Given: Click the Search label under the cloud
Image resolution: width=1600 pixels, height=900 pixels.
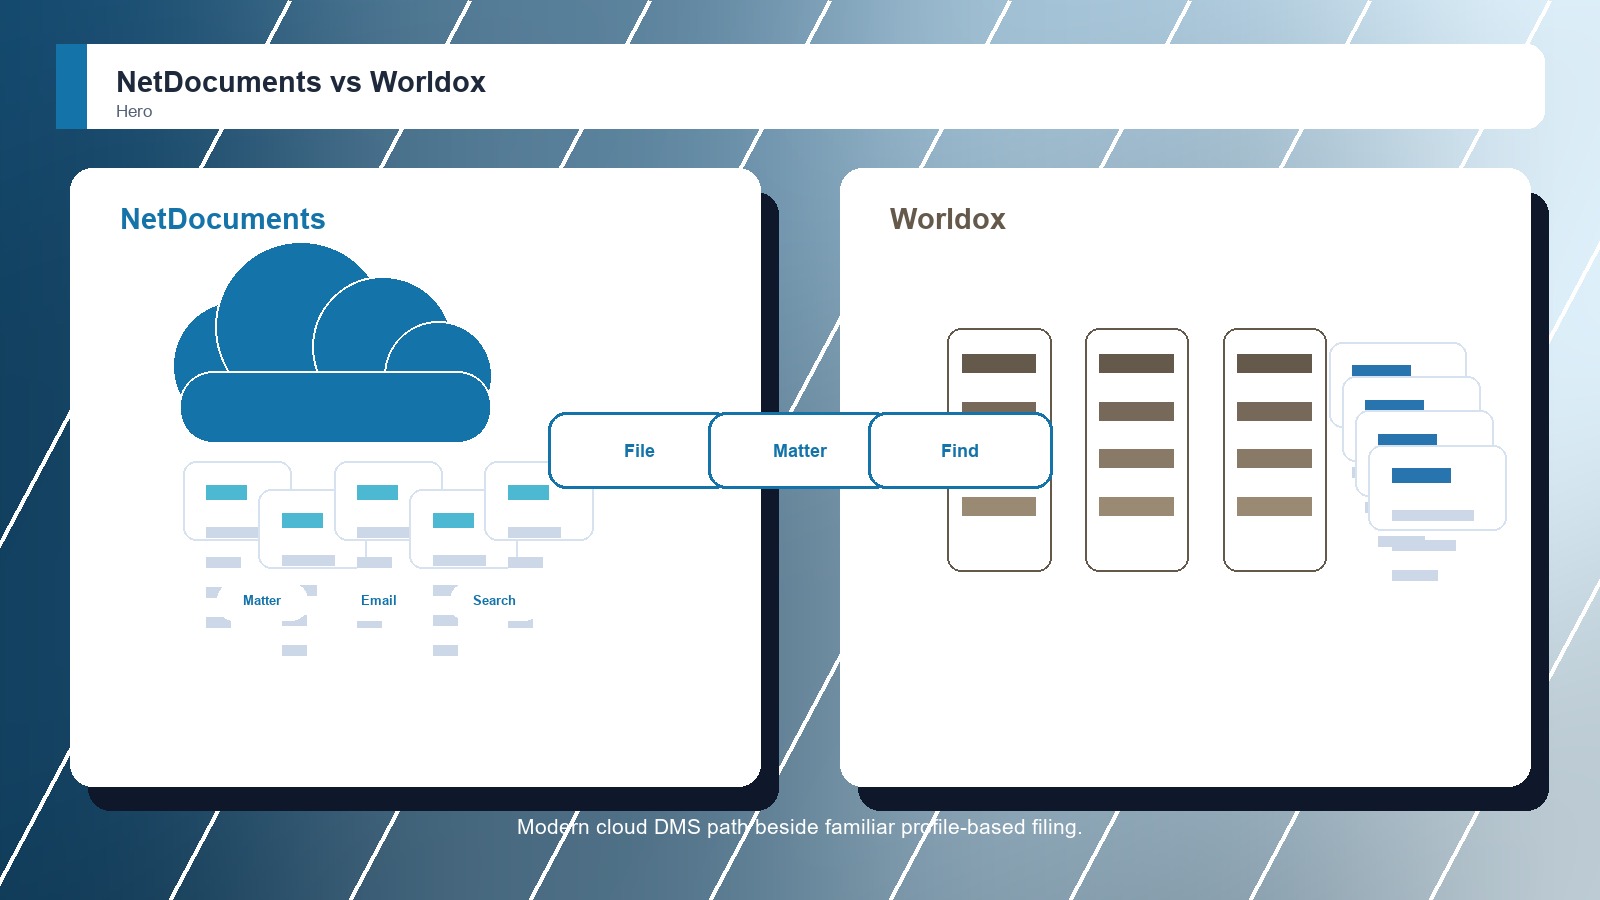Looking at the screenshot, I should point(494,600).
